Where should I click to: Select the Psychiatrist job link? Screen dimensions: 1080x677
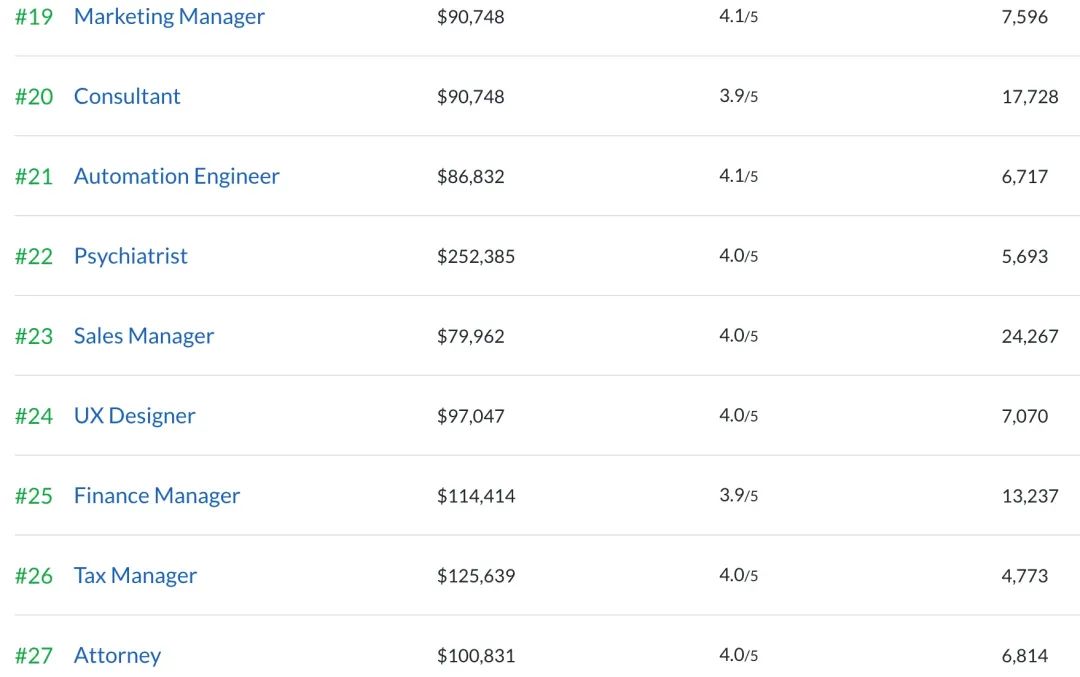tap(130, 256)
